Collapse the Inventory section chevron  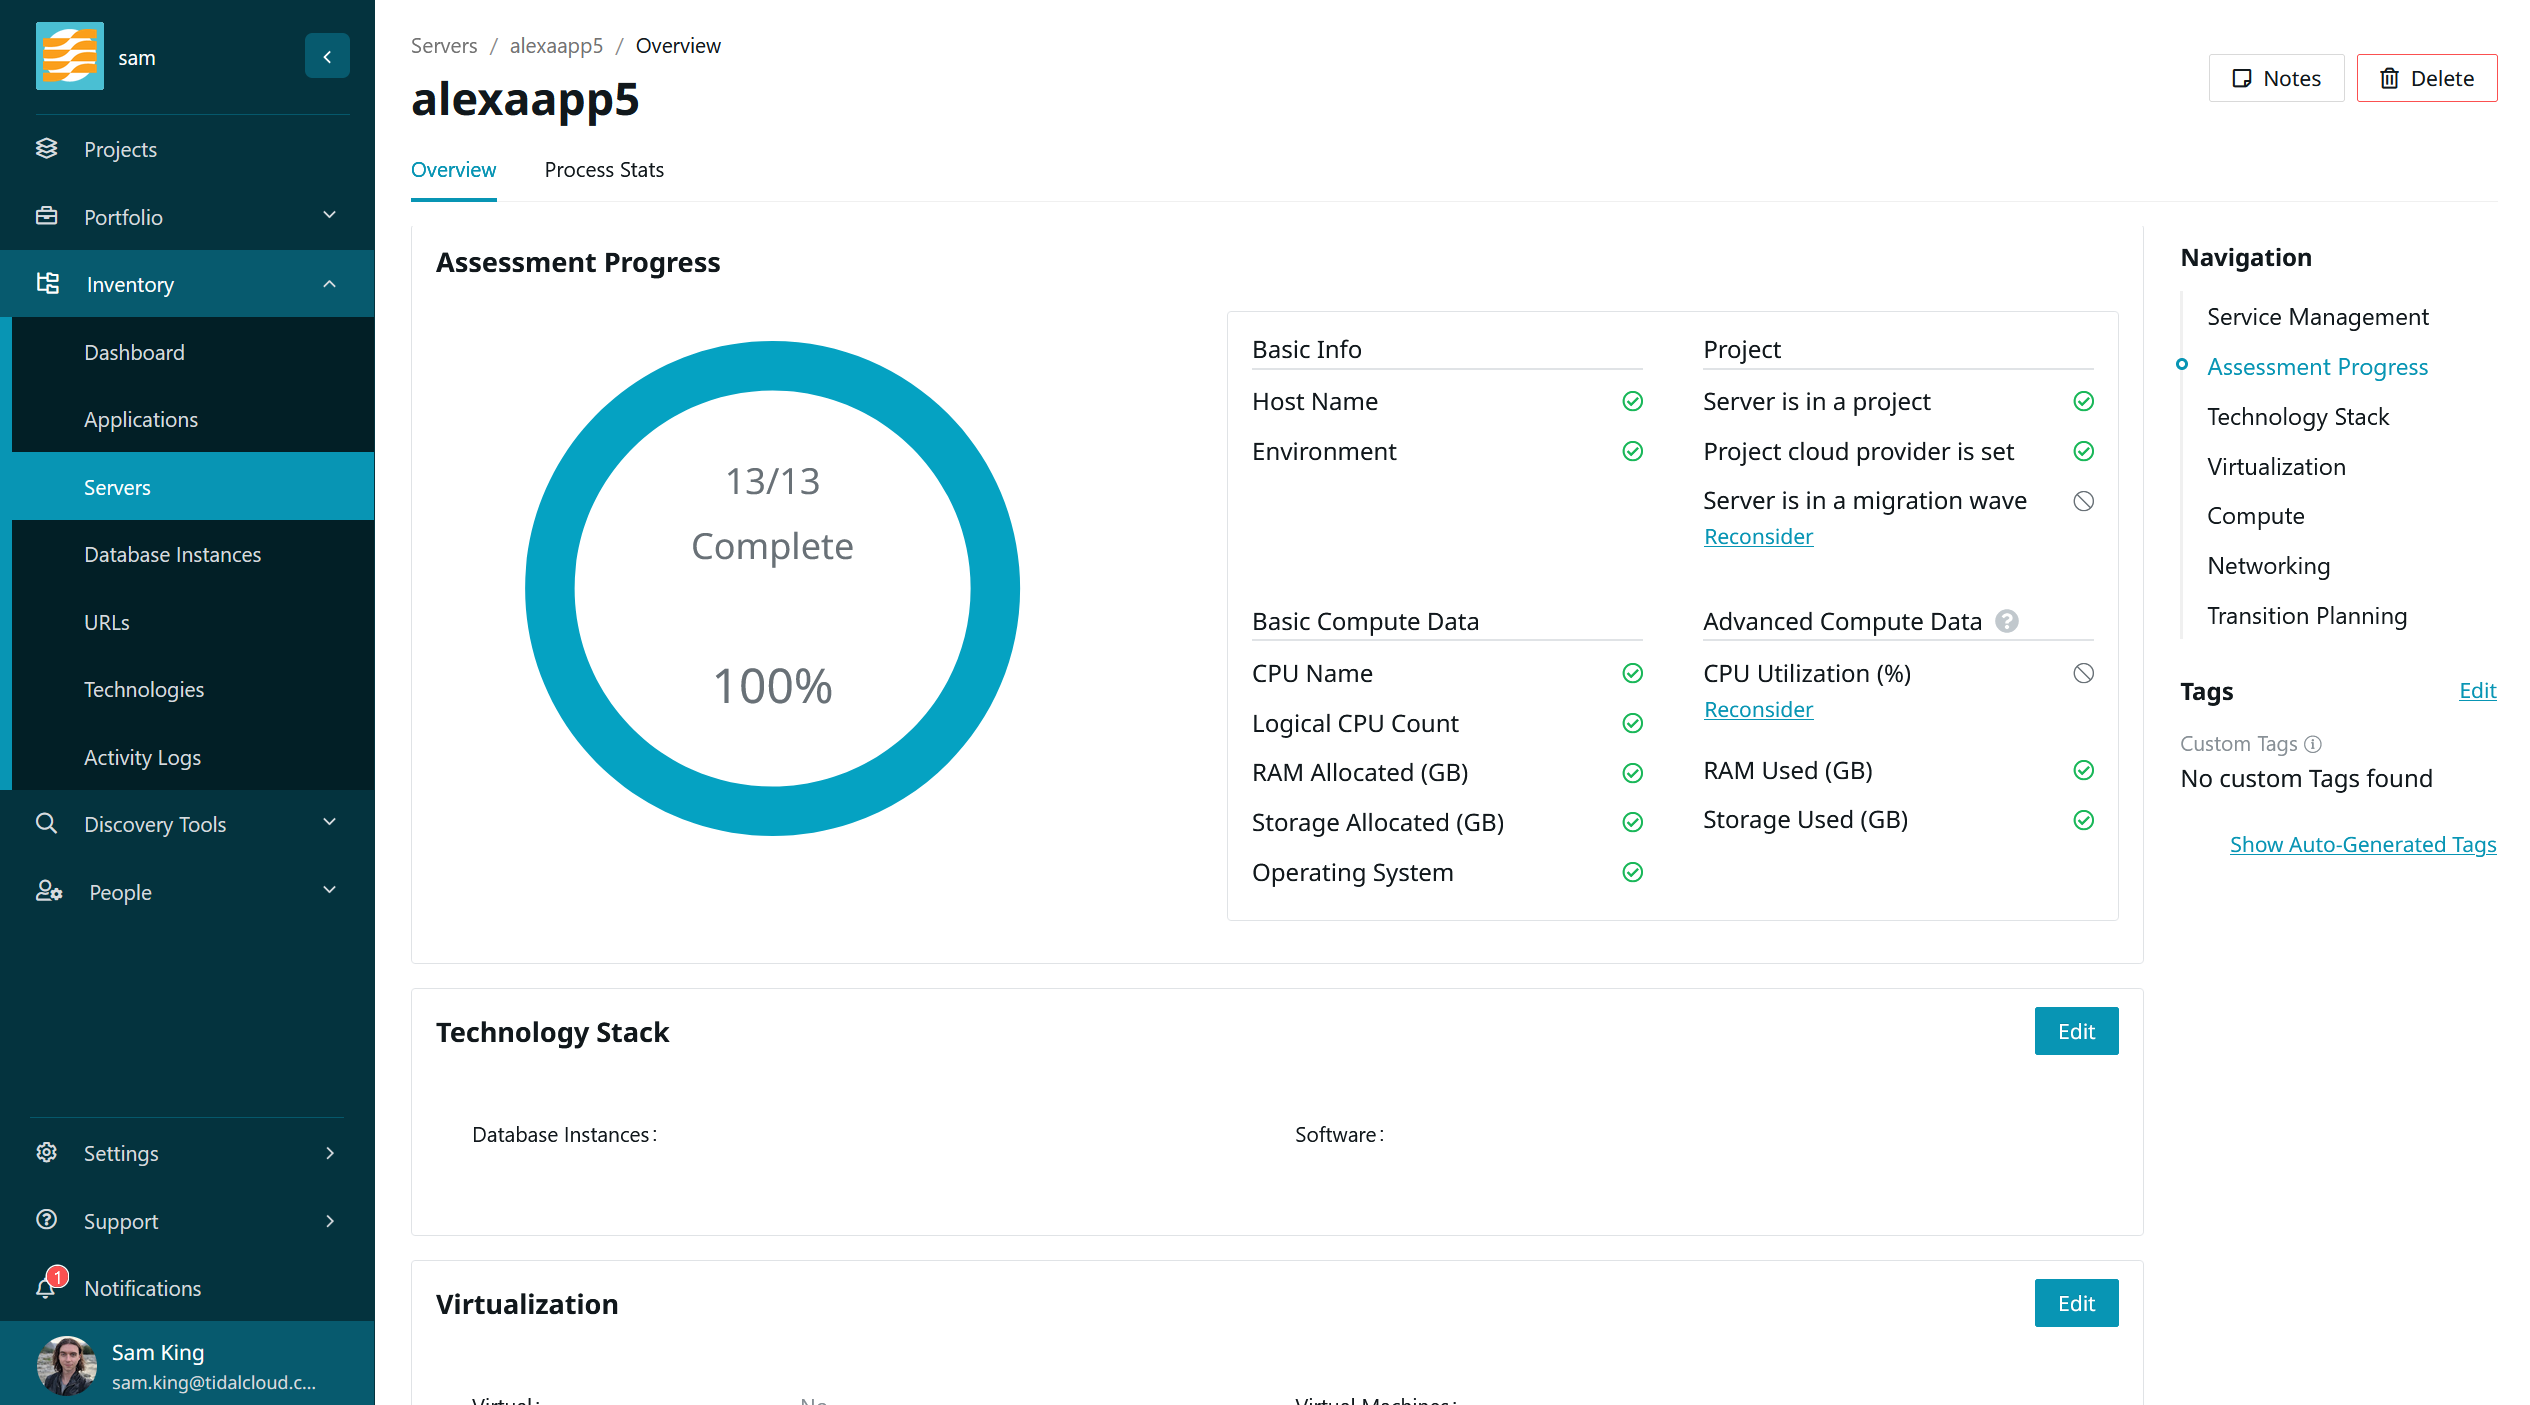coord(329,284)
